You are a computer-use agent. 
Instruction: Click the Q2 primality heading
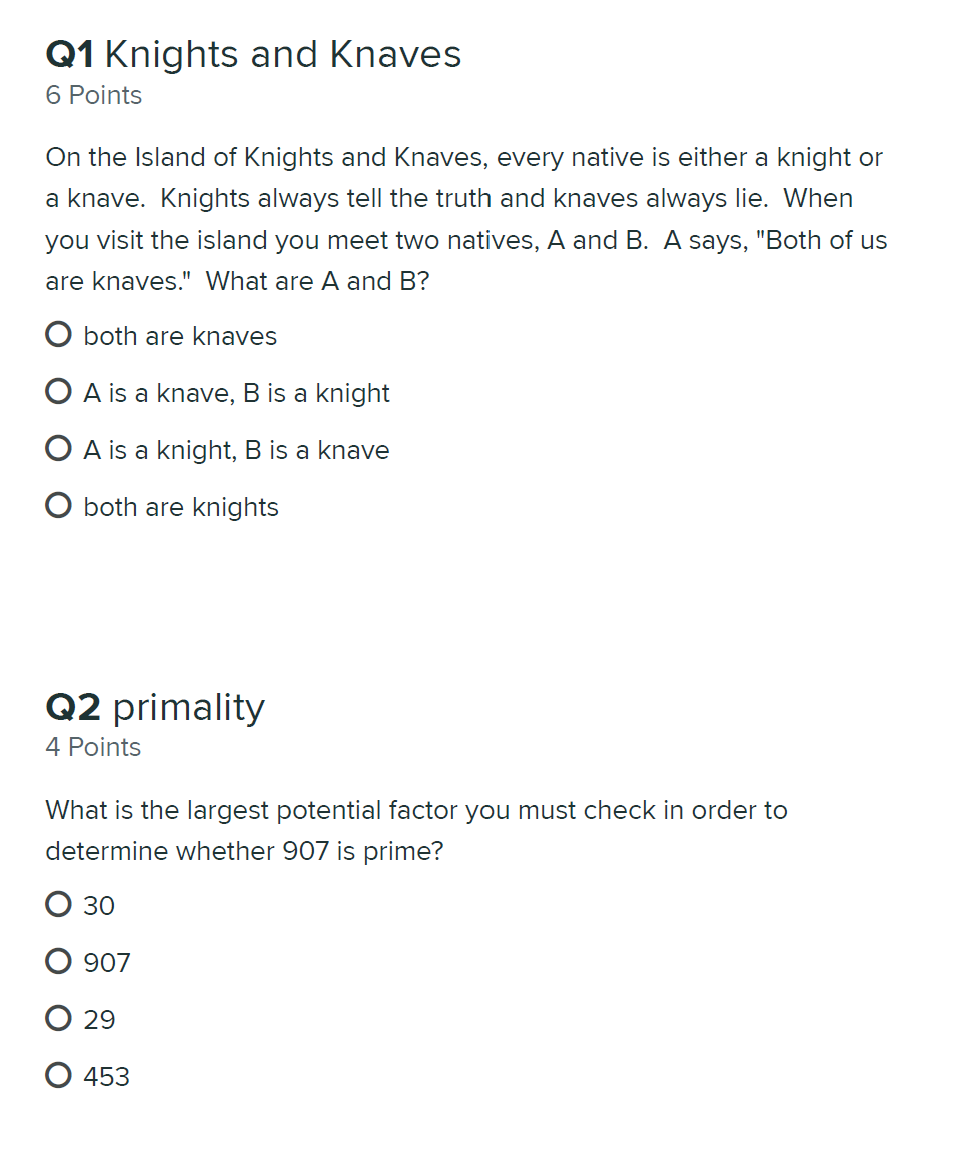click(155, 707)
